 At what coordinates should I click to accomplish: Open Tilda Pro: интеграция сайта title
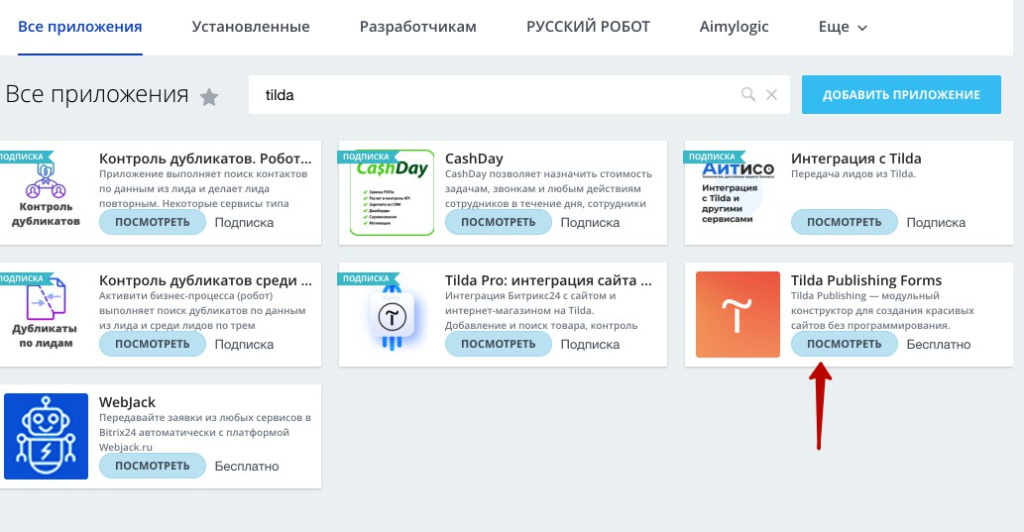point(549,281)
